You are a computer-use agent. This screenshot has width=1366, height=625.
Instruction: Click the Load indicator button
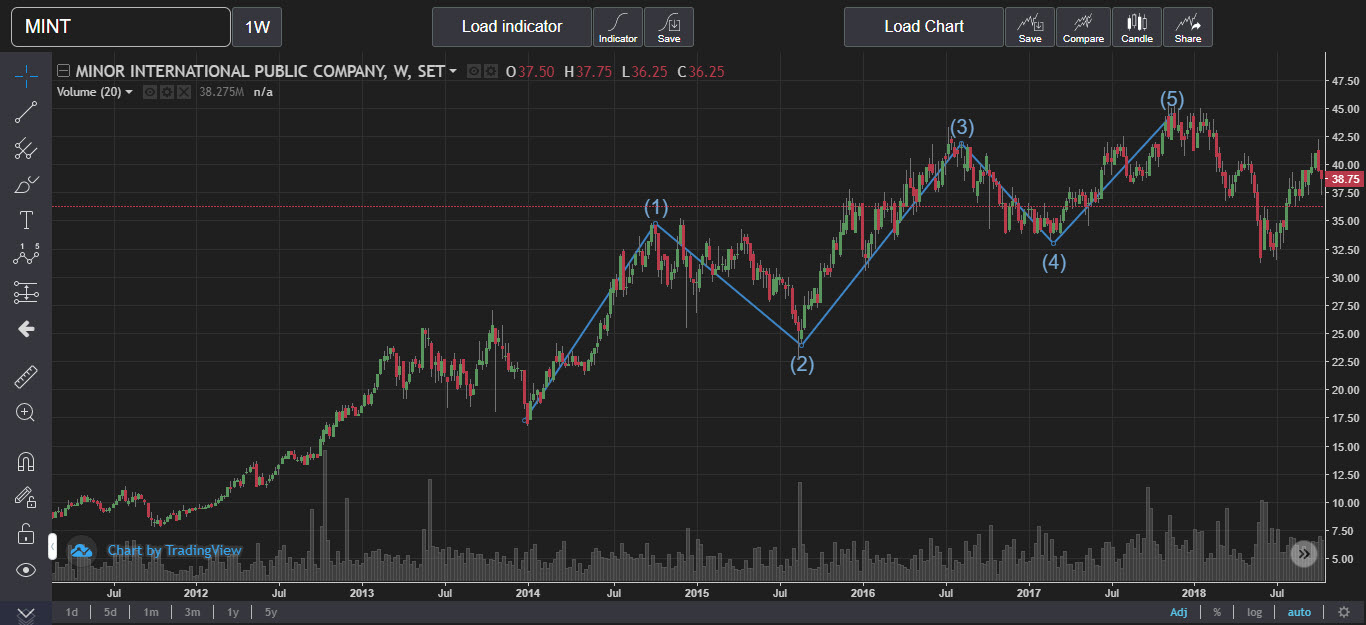[x=512, y=27]
